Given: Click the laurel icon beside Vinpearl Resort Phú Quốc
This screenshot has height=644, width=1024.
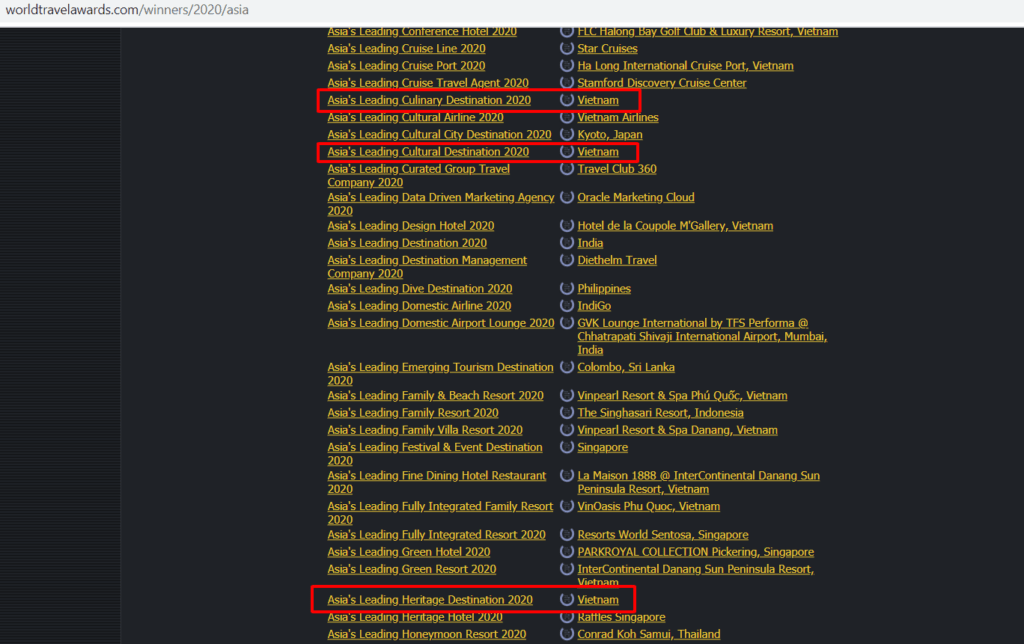Looking at the screenshot, I should [567, 395].
